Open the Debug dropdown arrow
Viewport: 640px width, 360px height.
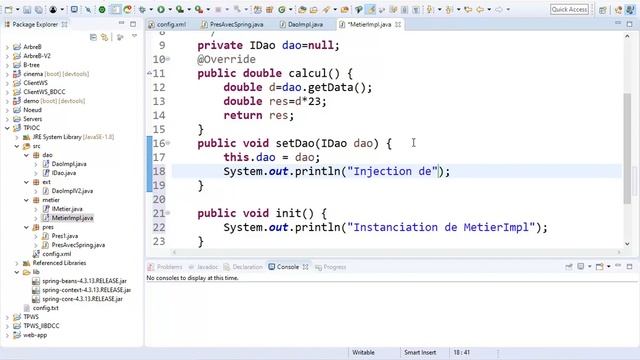click(151, 9)
